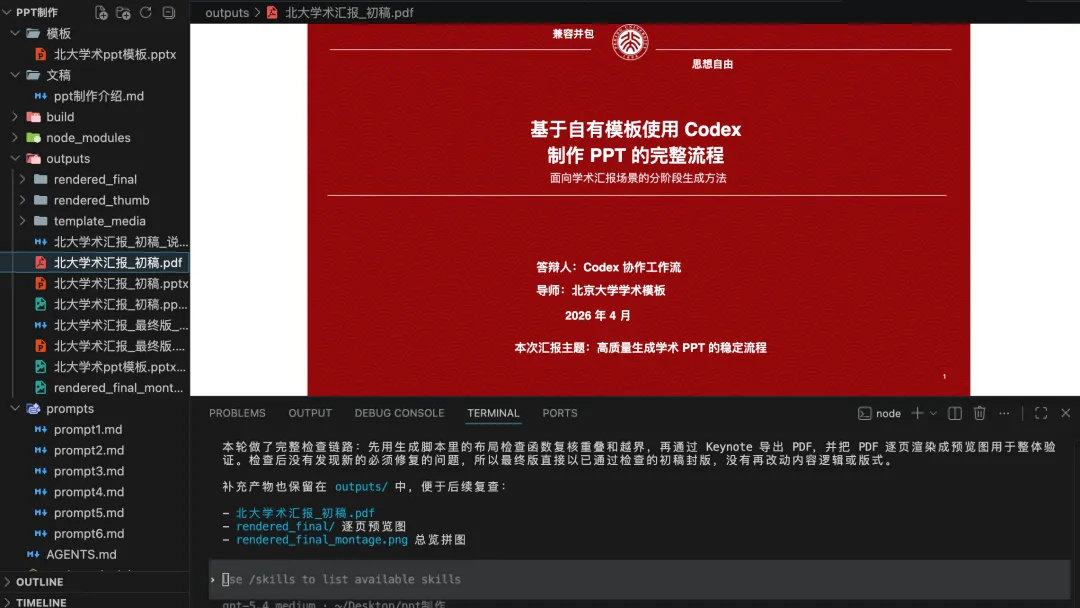Split the terminal with the split icon
Screen dimensions: 1080x608
point(955,413)
